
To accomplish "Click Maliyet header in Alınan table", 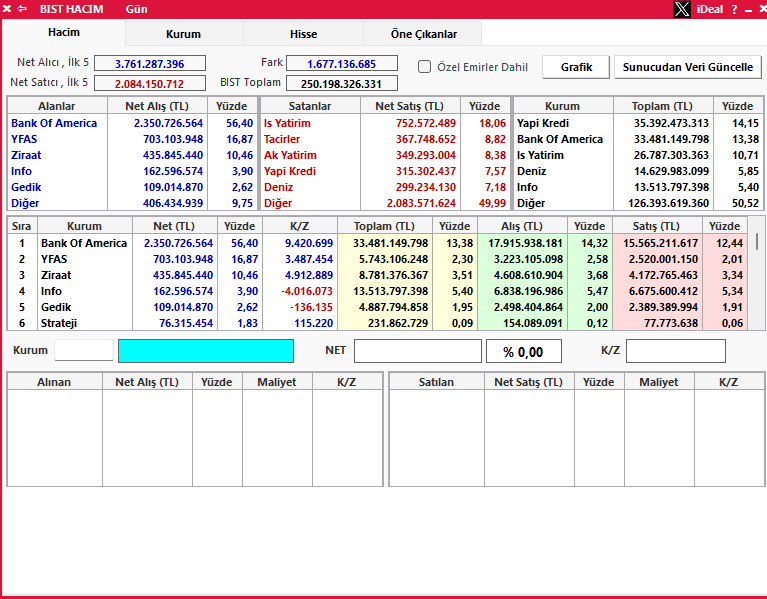I will (277, 382).
